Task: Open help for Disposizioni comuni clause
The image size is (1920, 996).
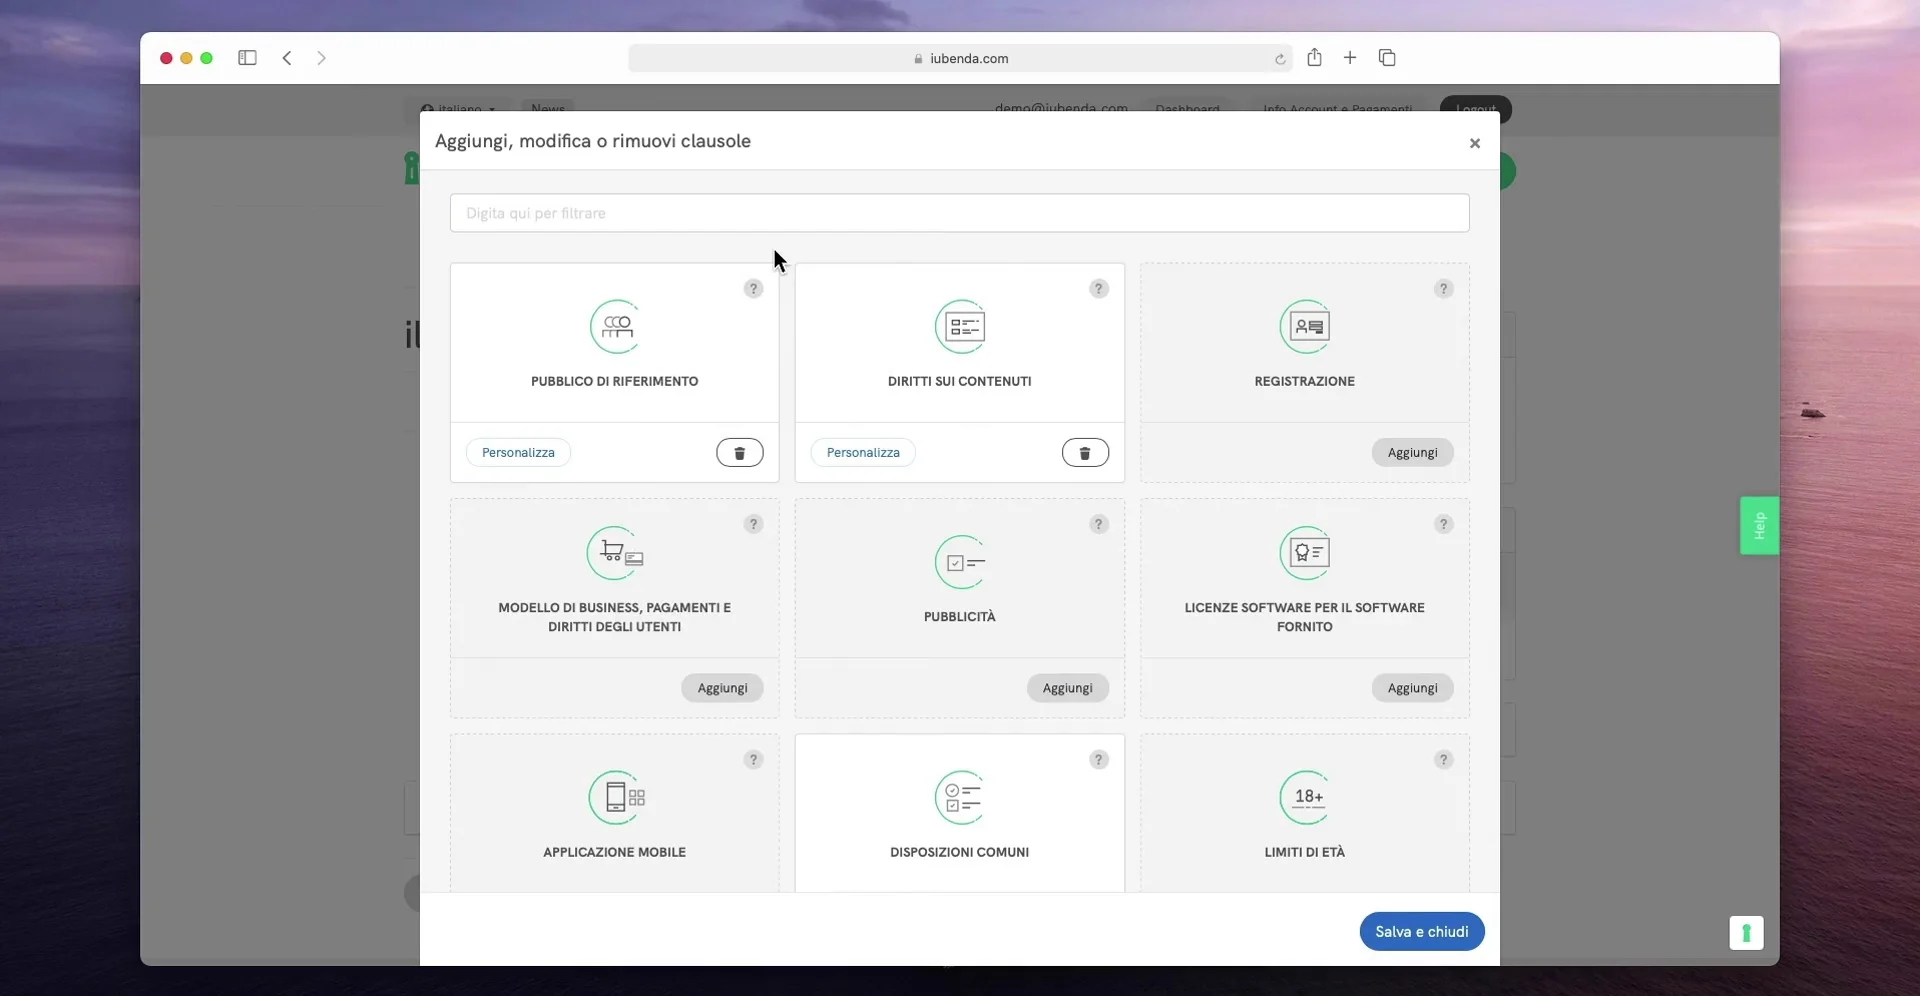Action: pos(1099,760)
